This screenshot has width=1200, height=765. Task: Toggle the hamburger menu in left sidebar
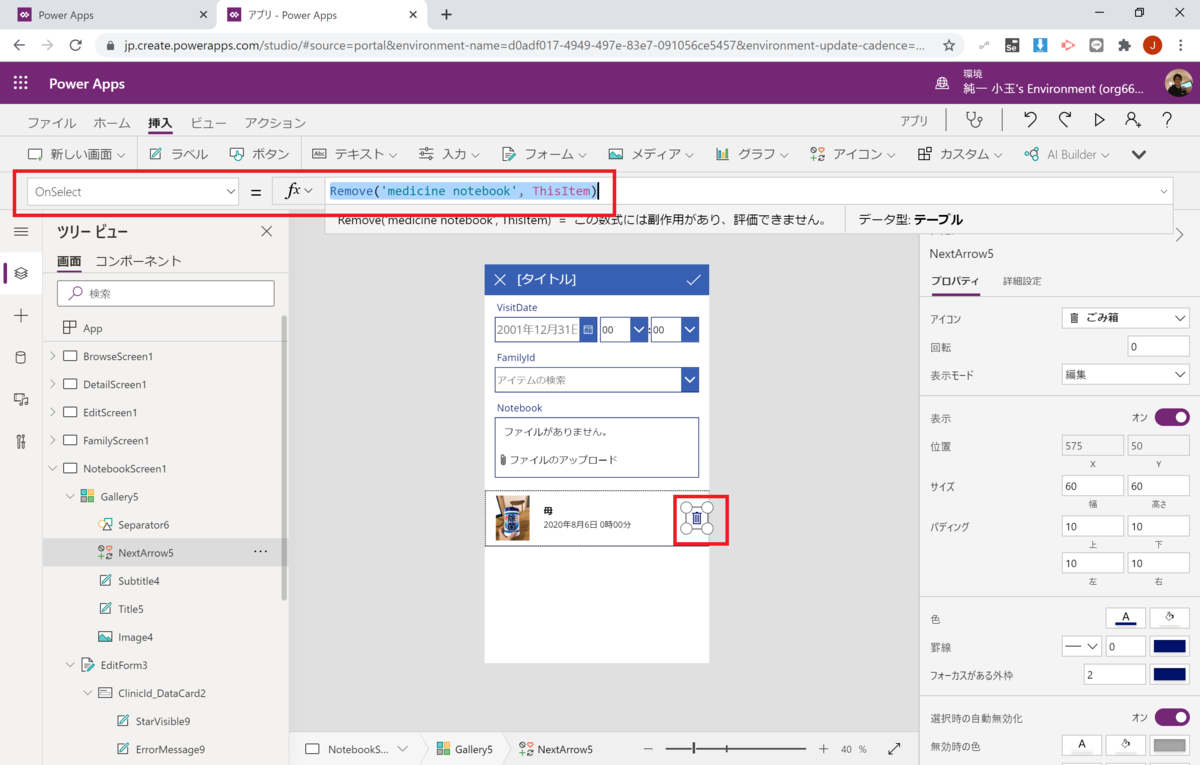click(x=21, y=231)
